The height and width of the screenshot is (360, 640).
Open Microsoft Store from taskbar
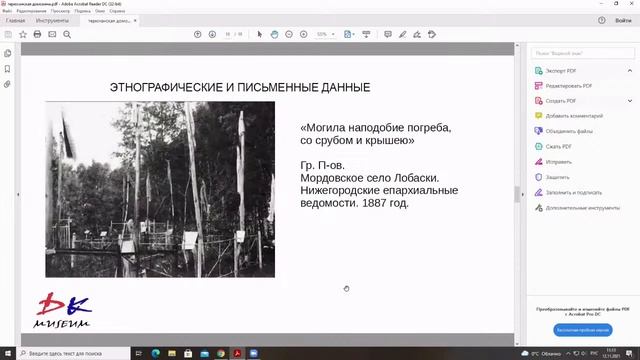[x=188, y=353]
